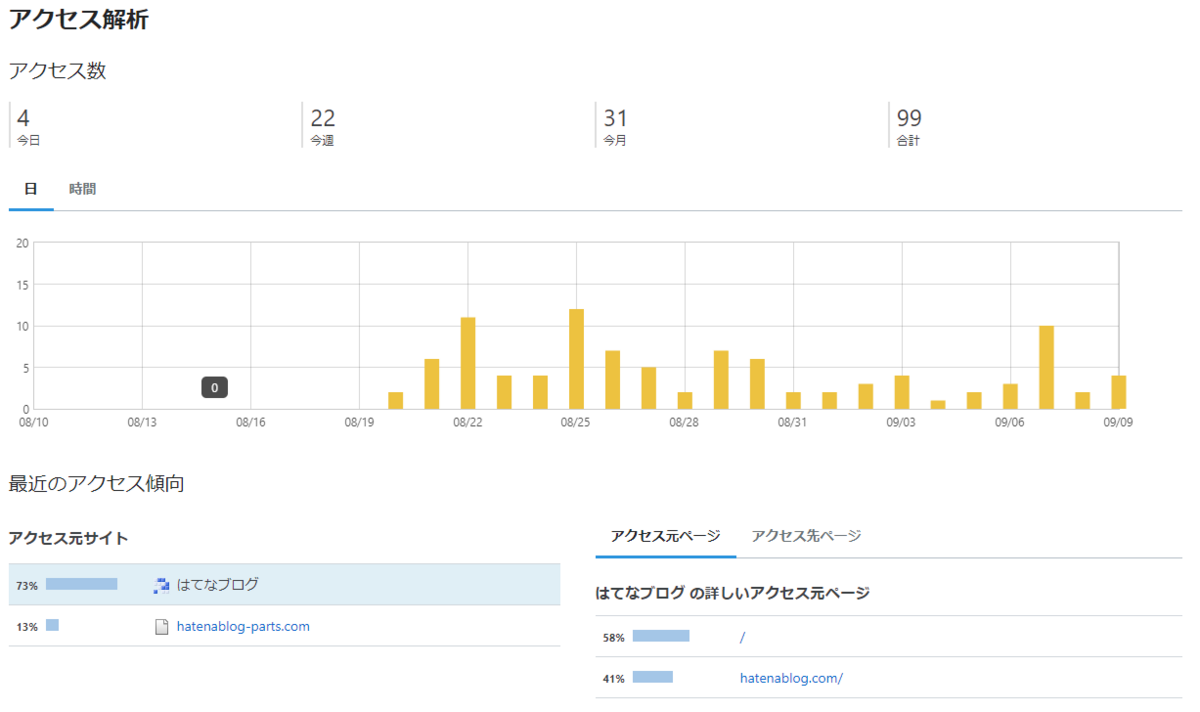Click the 最近のアクセス傾向 heading
The image size is (1200, 712).
(x=96, y=484)
